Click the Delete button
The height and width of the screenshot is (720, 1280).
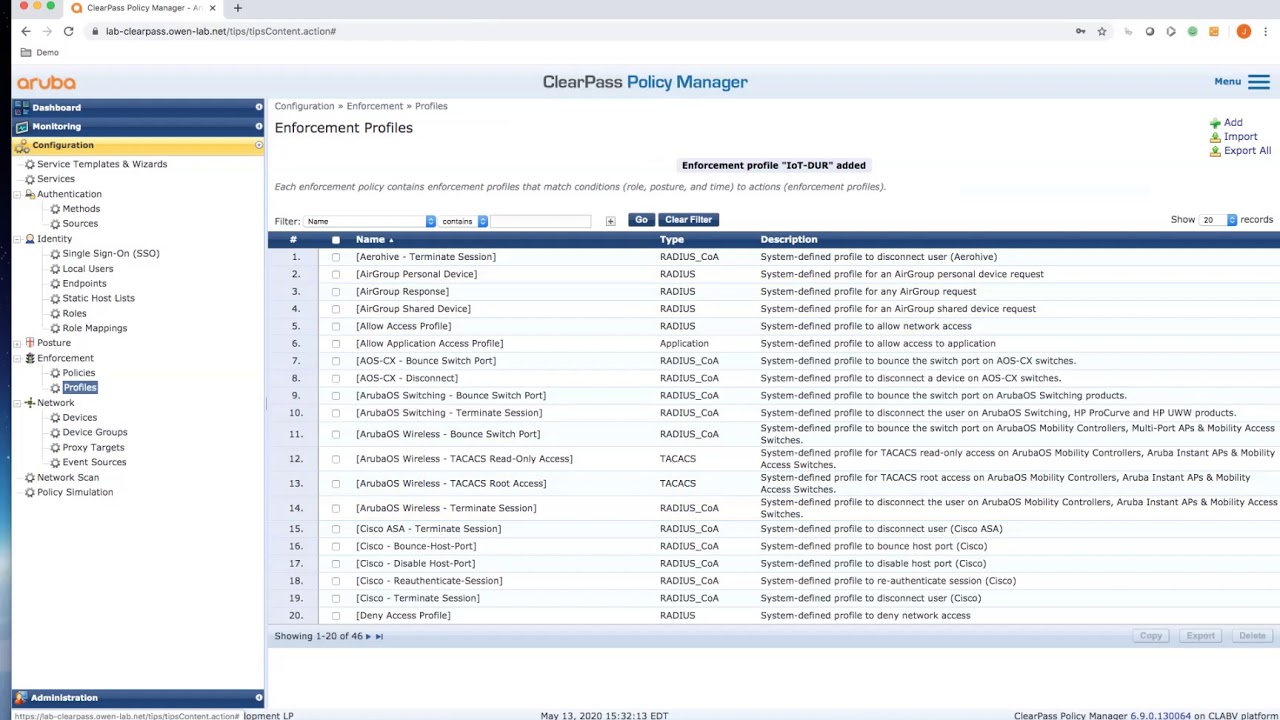click(1252, 636)
